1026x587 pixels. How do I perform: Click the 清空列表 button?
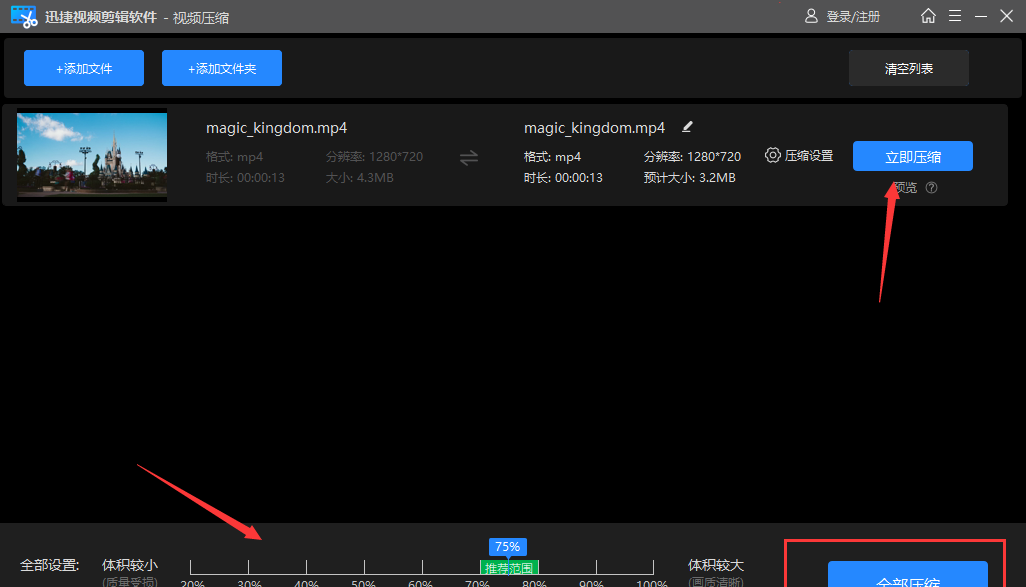pos(909,68)
